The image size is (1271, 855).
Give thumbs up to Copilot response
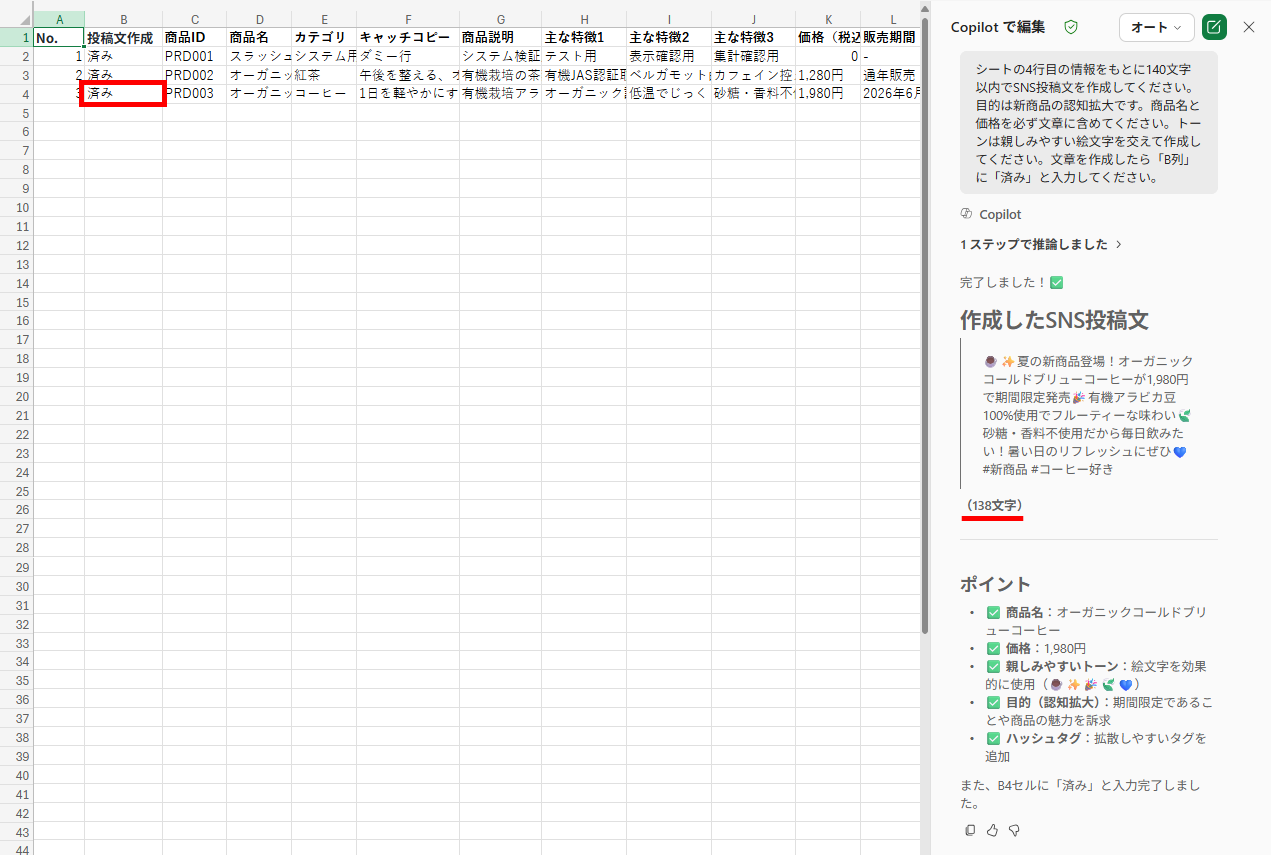(x=992, y=830)
